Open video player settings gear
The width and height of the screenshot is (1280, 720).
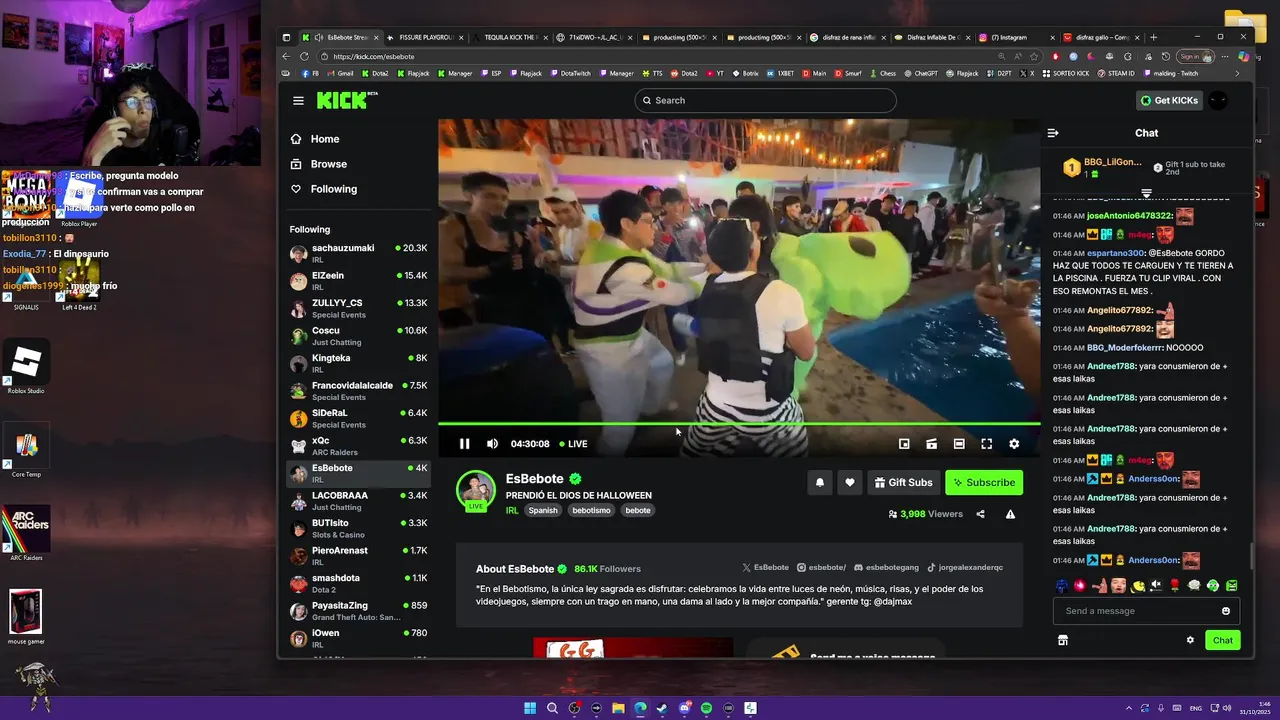(x=1014, y=444)
